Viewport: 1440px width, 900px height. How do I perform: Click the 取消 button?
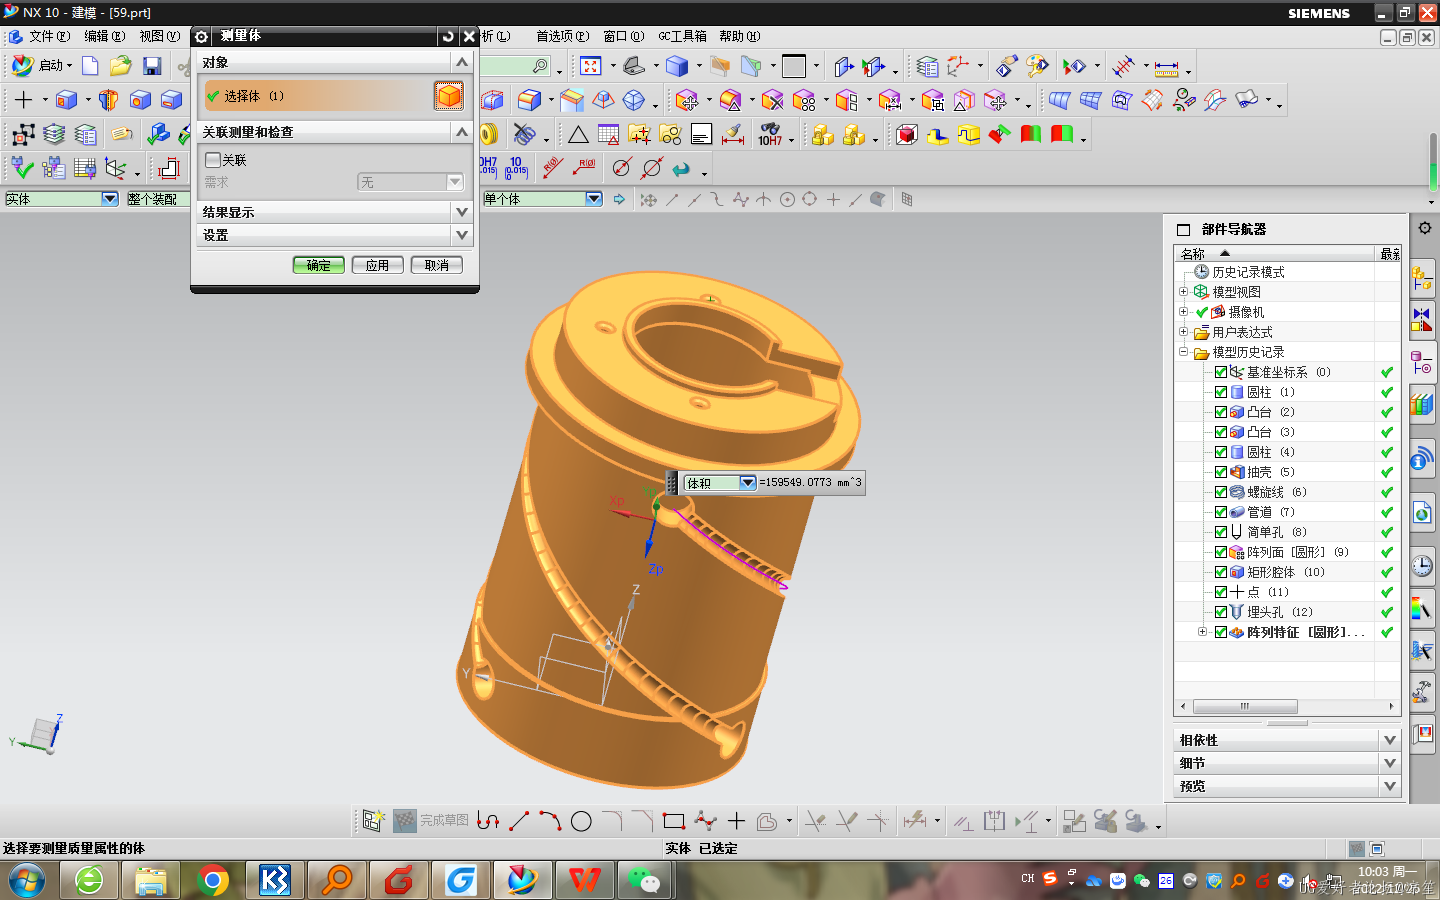(436, 265)
